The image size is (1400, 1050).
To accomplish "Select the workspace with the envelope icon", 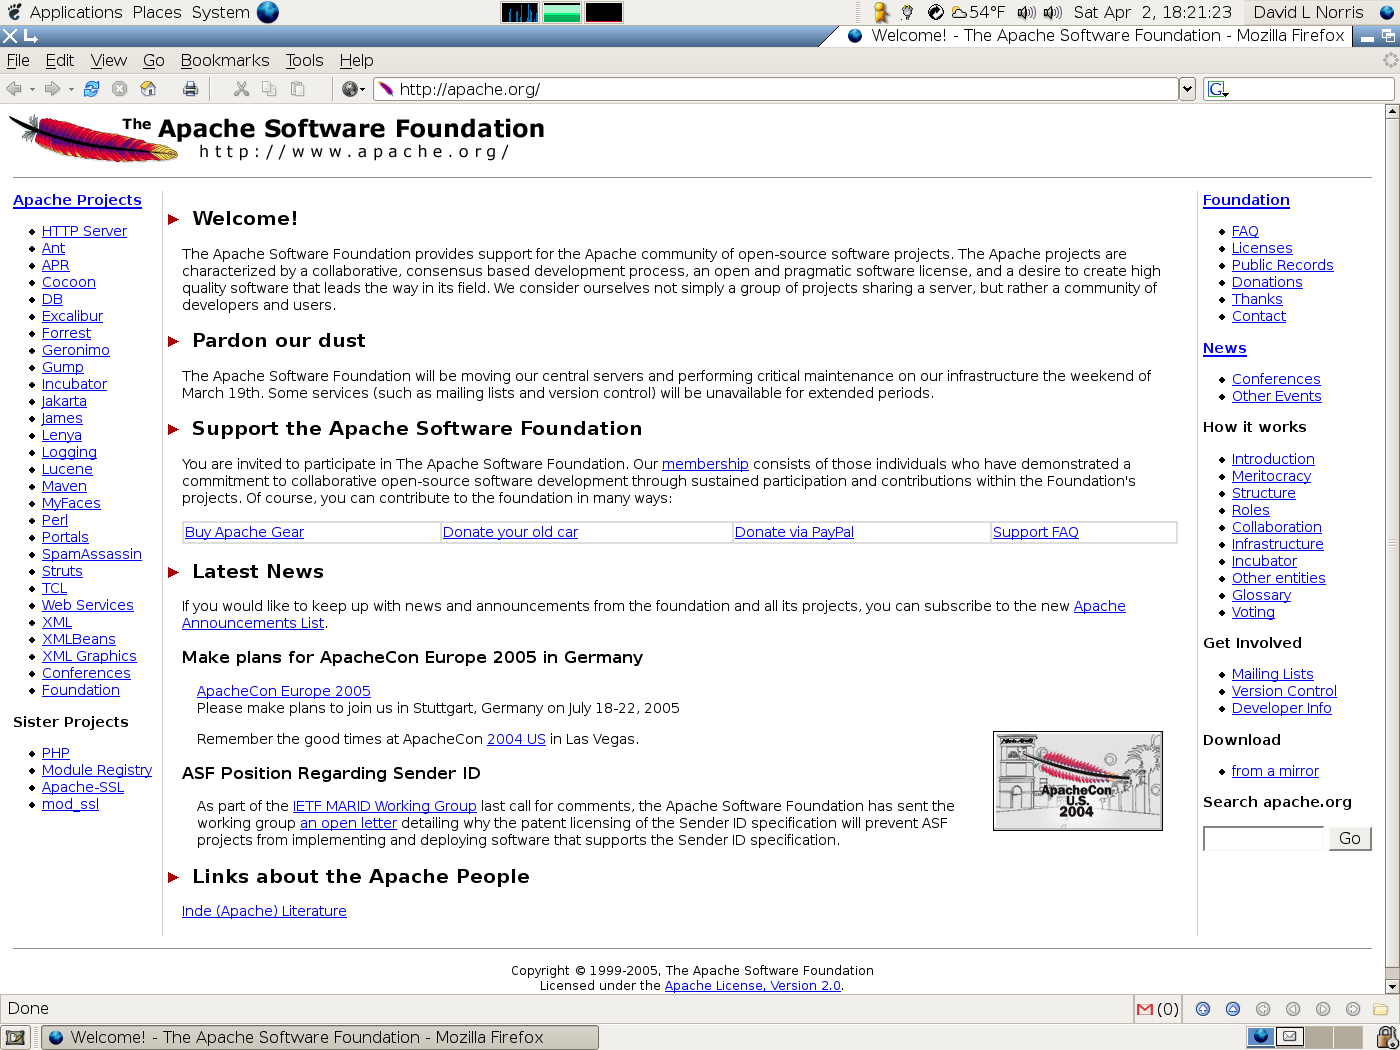I will point(1290,1036).
